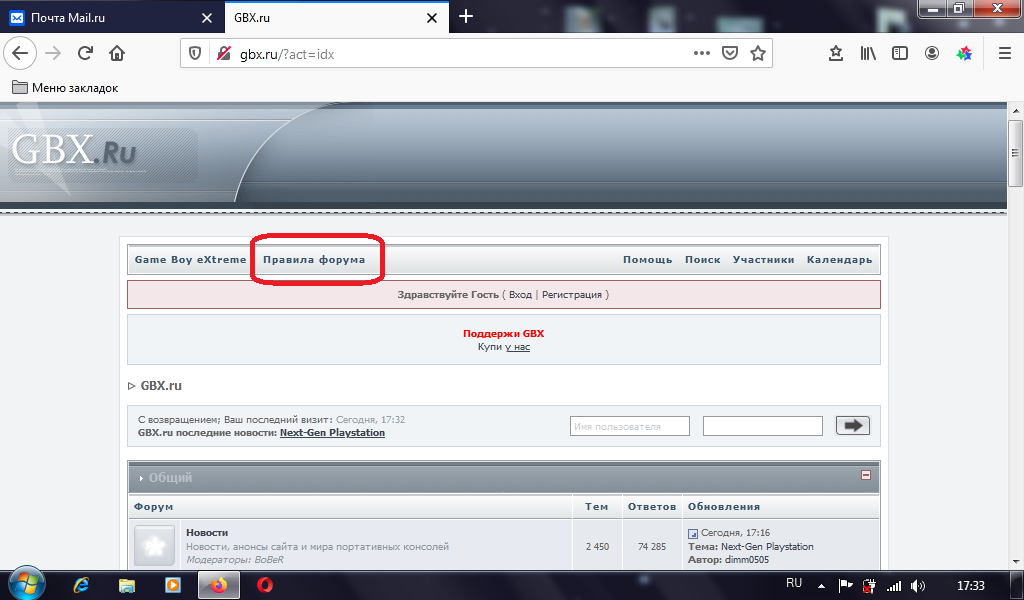Go to the last post icon for Новости
The width and height of the screenshot is (1024, 600).
point(693,533)
